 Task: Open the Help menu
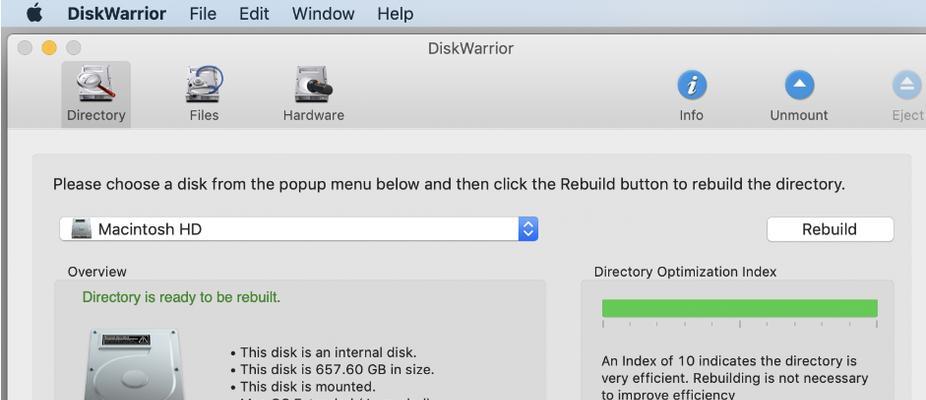click(394, 13)
